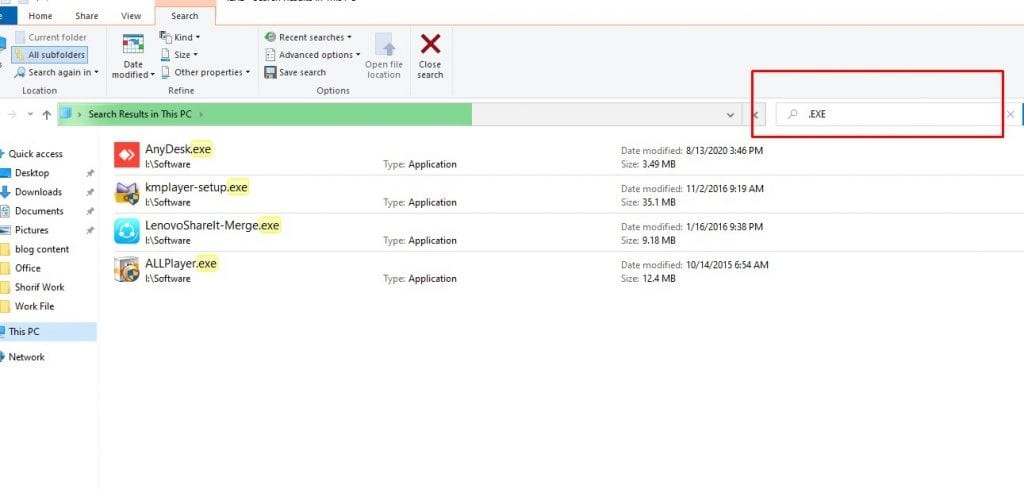Open the blog content folder
This screenshot has height=489, width=1024.
[x=42, y=249]
